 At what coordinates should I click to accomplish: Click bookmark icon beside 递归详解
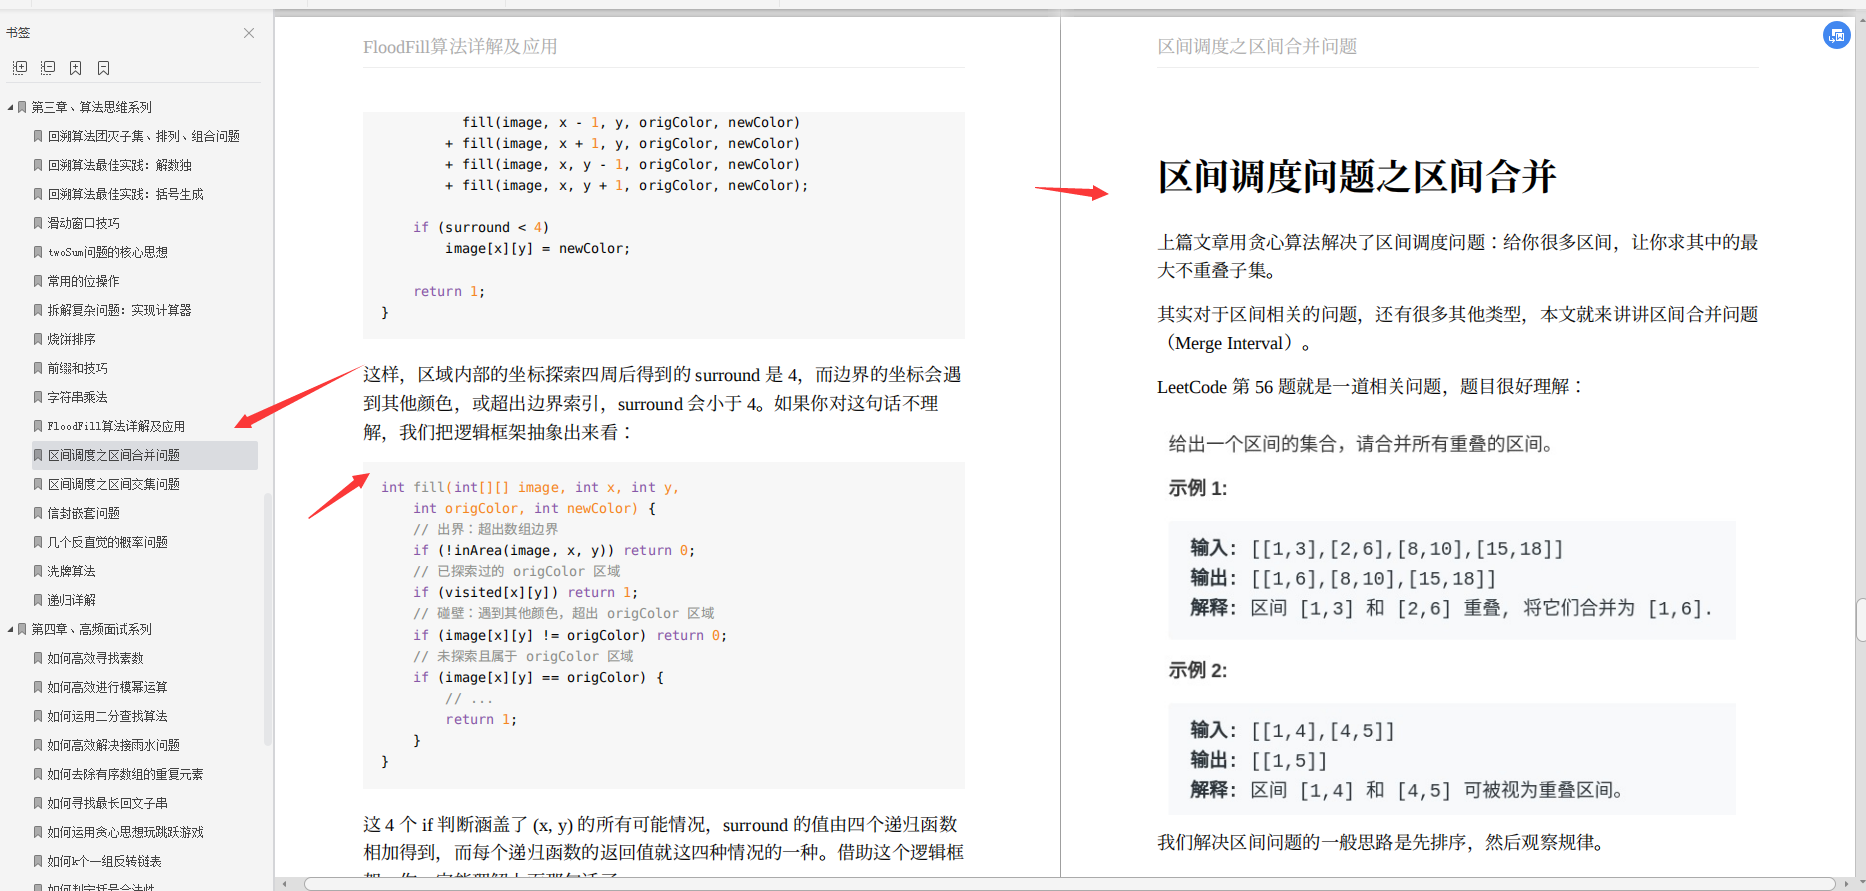38,600
